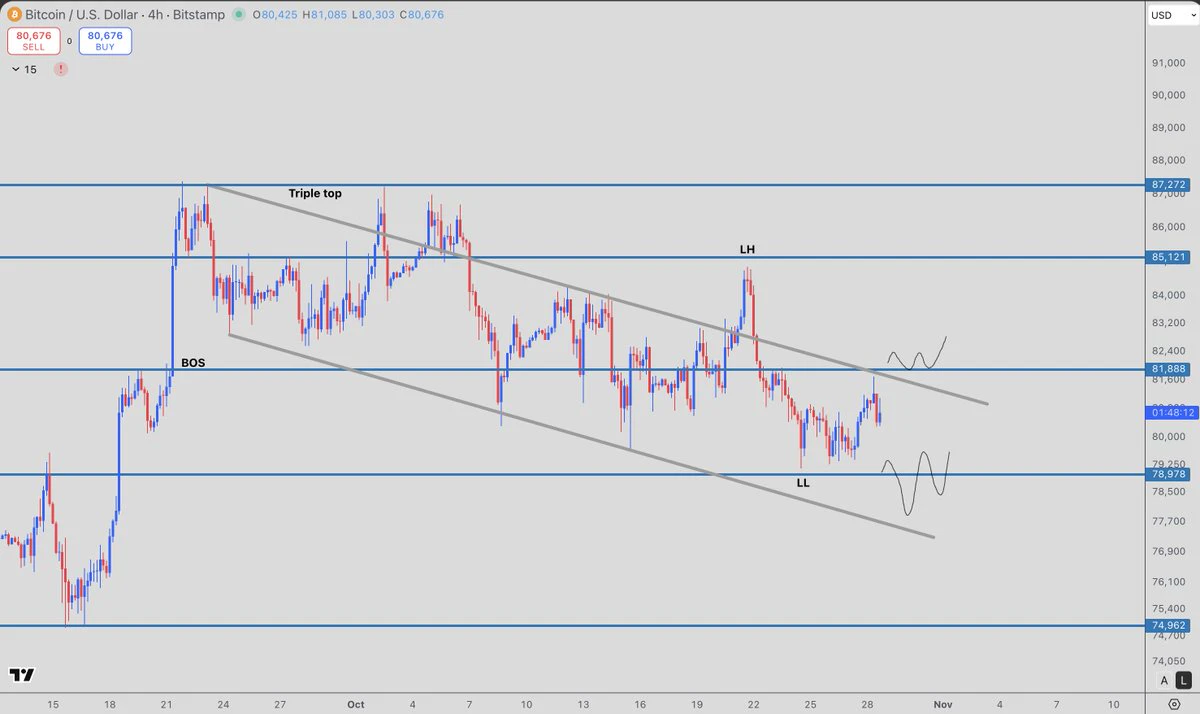Open the red exclamation warning icon
Screen dimensions: 1200x714
coord(62,69)
